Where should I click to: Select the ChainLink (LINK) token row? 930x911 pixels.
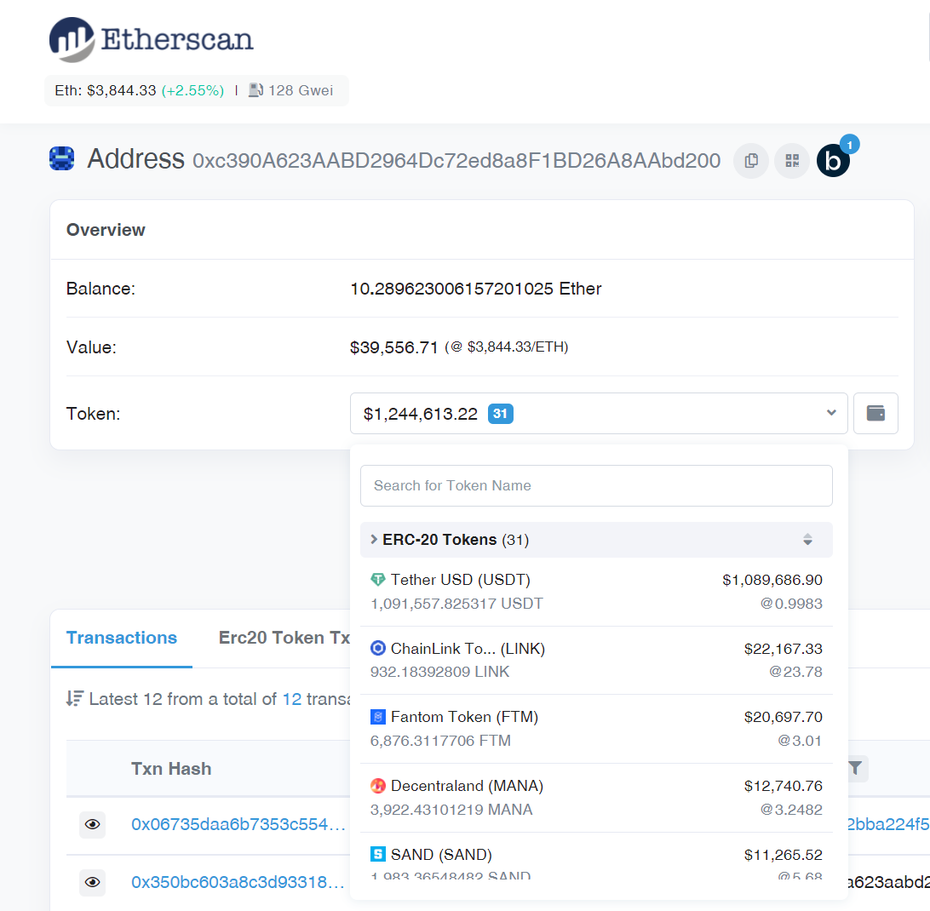coord(596,660)
